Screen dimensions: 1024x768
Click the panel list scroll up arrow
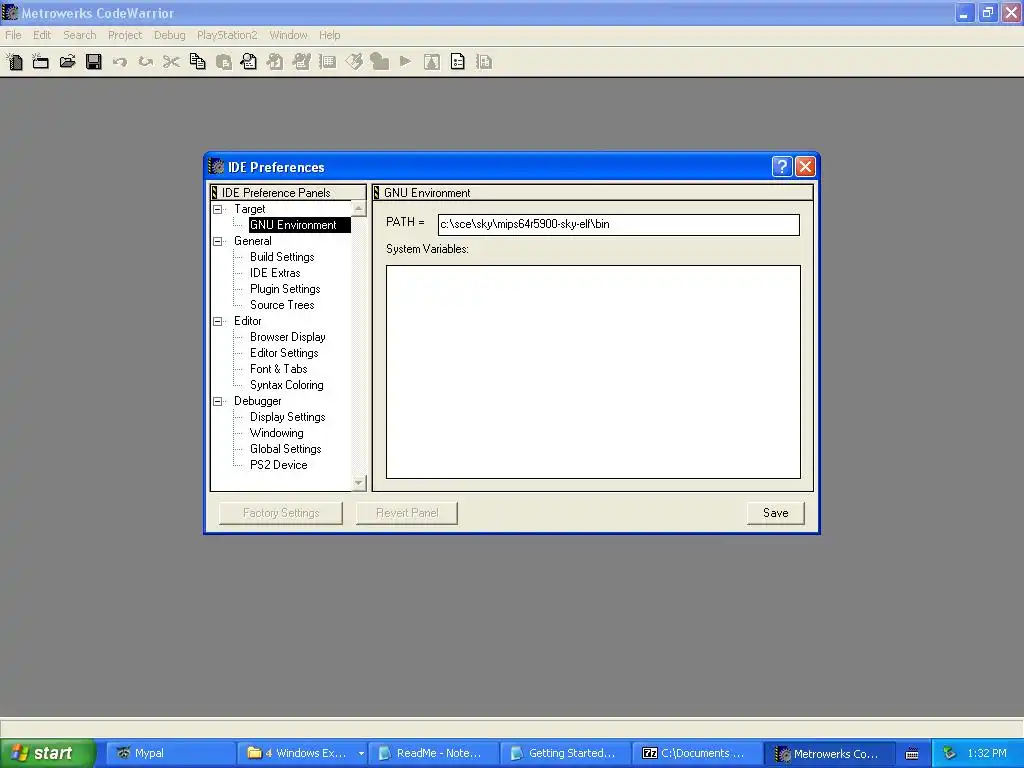point(359,209)
